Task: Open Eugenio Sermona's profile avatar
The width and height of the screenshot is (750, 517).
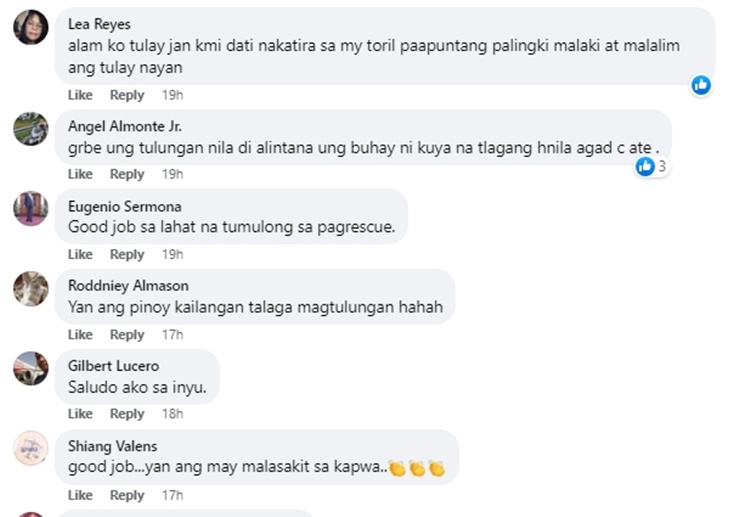Action: 31,209
